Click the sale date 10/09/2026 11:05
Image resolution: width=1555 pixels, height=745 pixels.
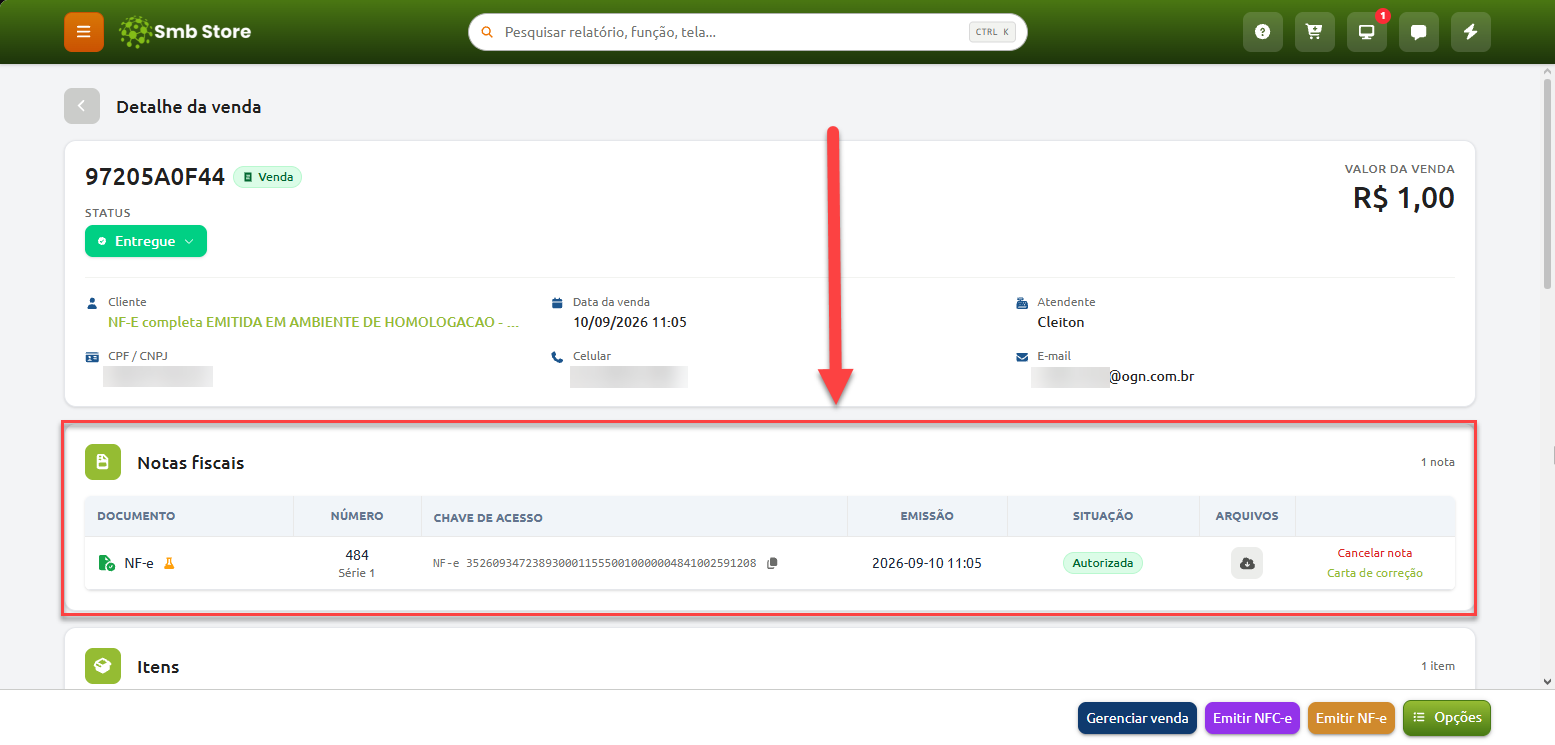tap(630, 322)
